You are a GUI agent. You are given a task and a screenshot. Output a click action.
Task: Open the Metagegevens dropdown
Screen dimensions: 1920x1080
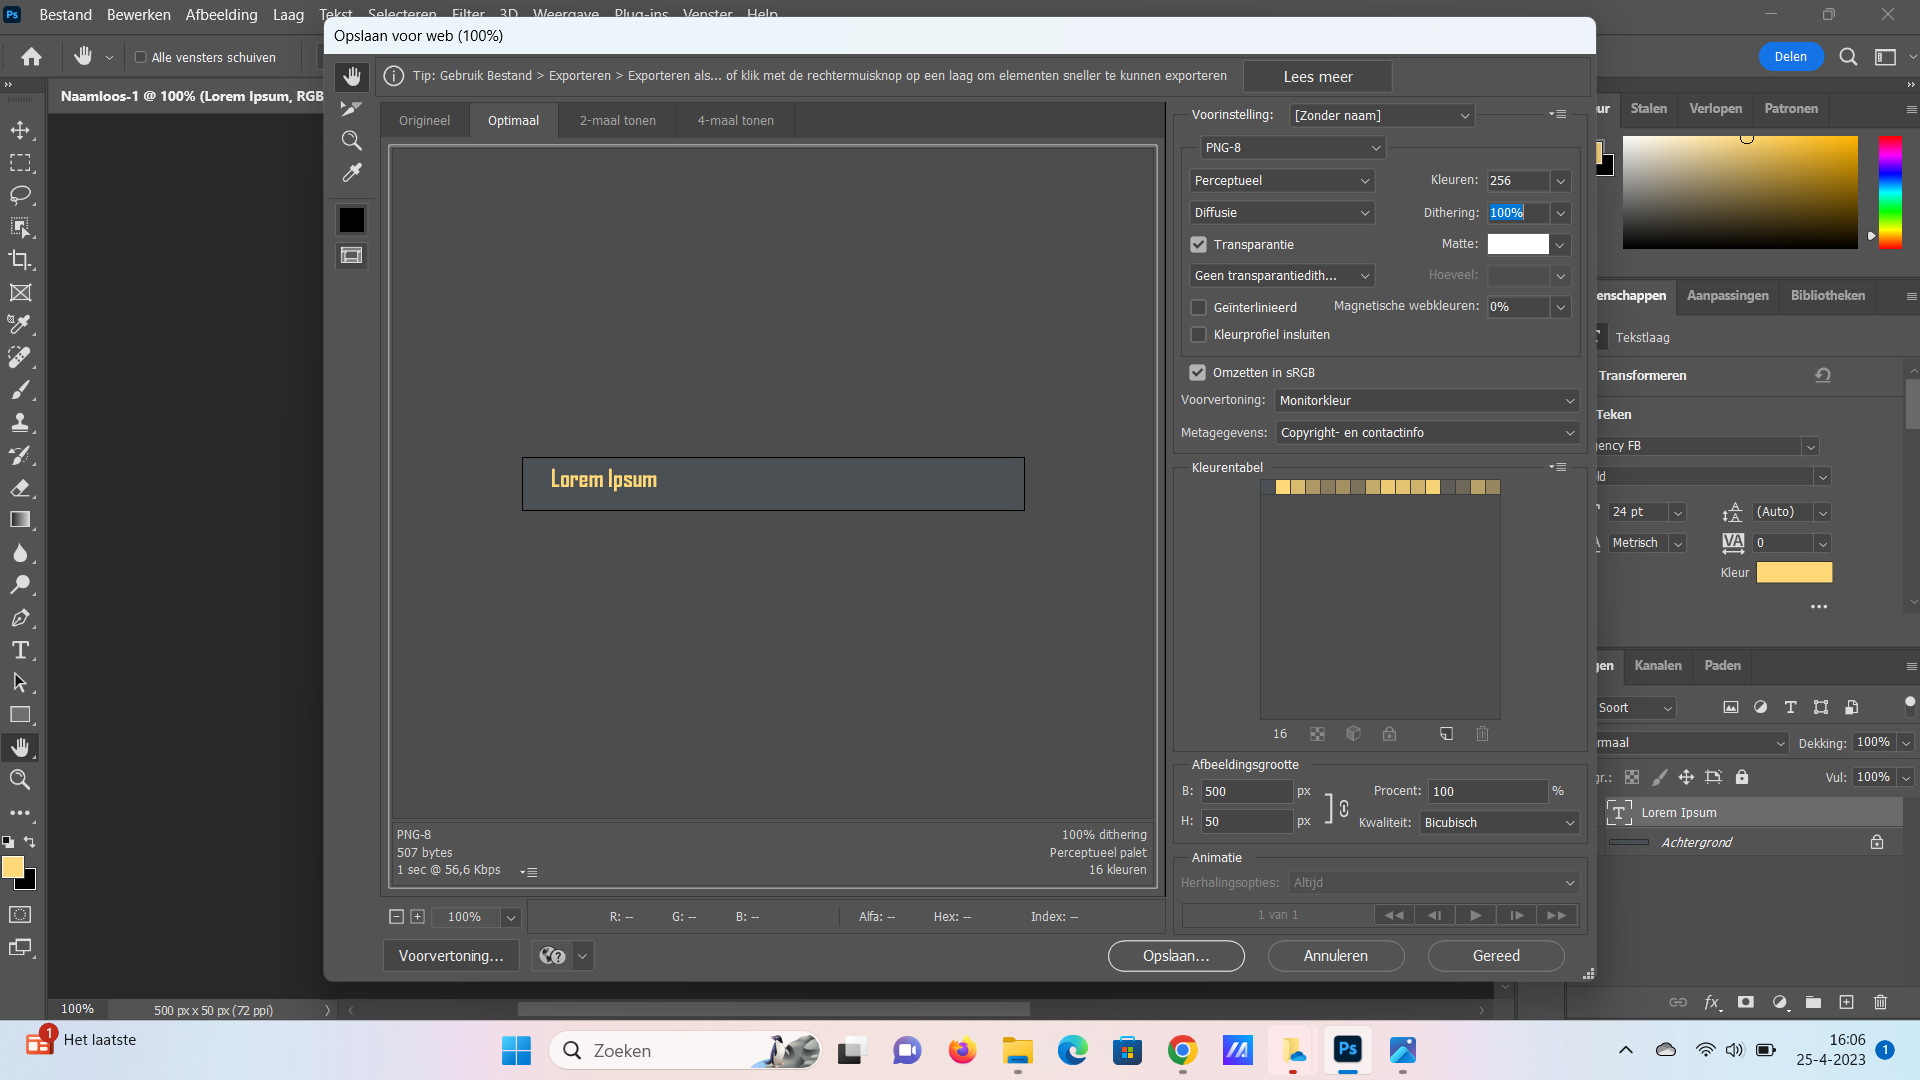pos(1427,433)
